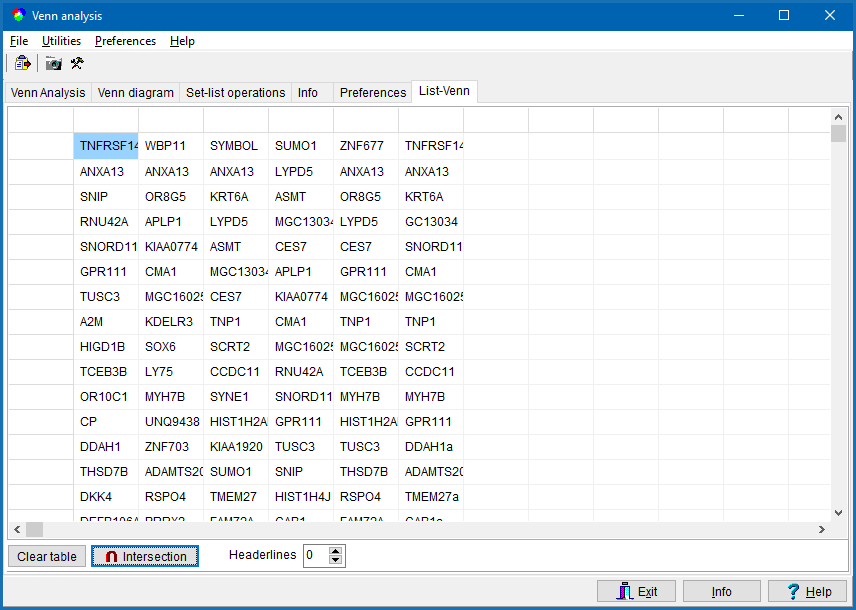Click the horizontal scrollbar thumb

(x=34, y=529)
